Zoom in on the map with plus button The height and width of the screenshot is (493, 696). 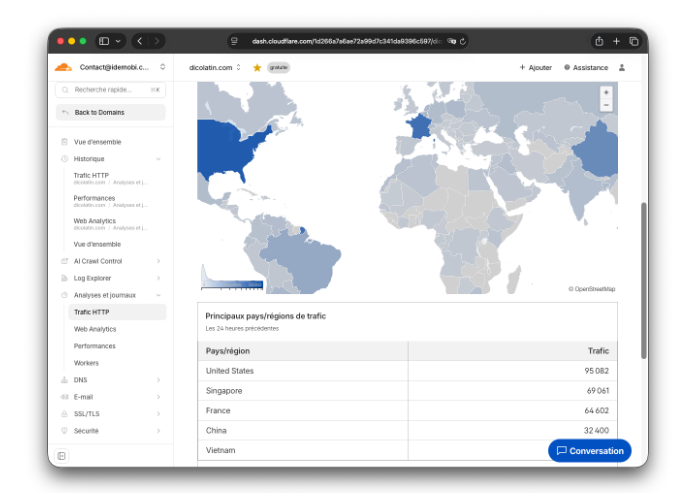[606, 92]
